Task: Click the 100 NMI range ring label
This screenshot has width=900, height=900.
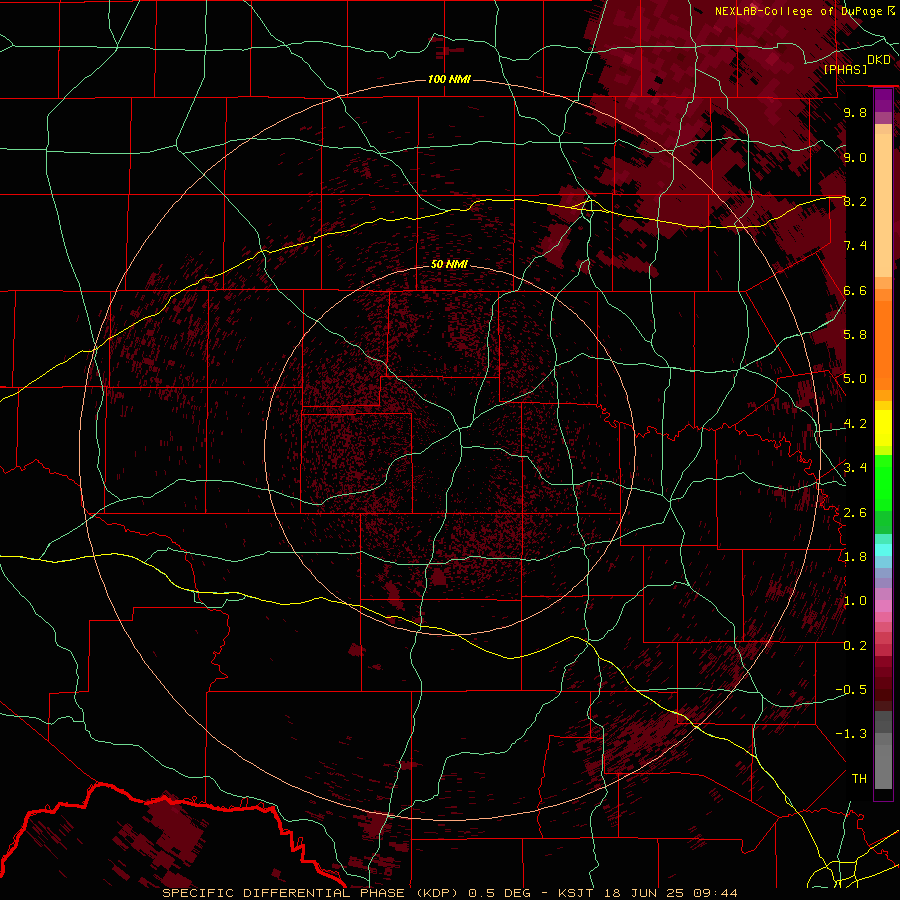Action: pyautogui.click(x=449, y=79)
